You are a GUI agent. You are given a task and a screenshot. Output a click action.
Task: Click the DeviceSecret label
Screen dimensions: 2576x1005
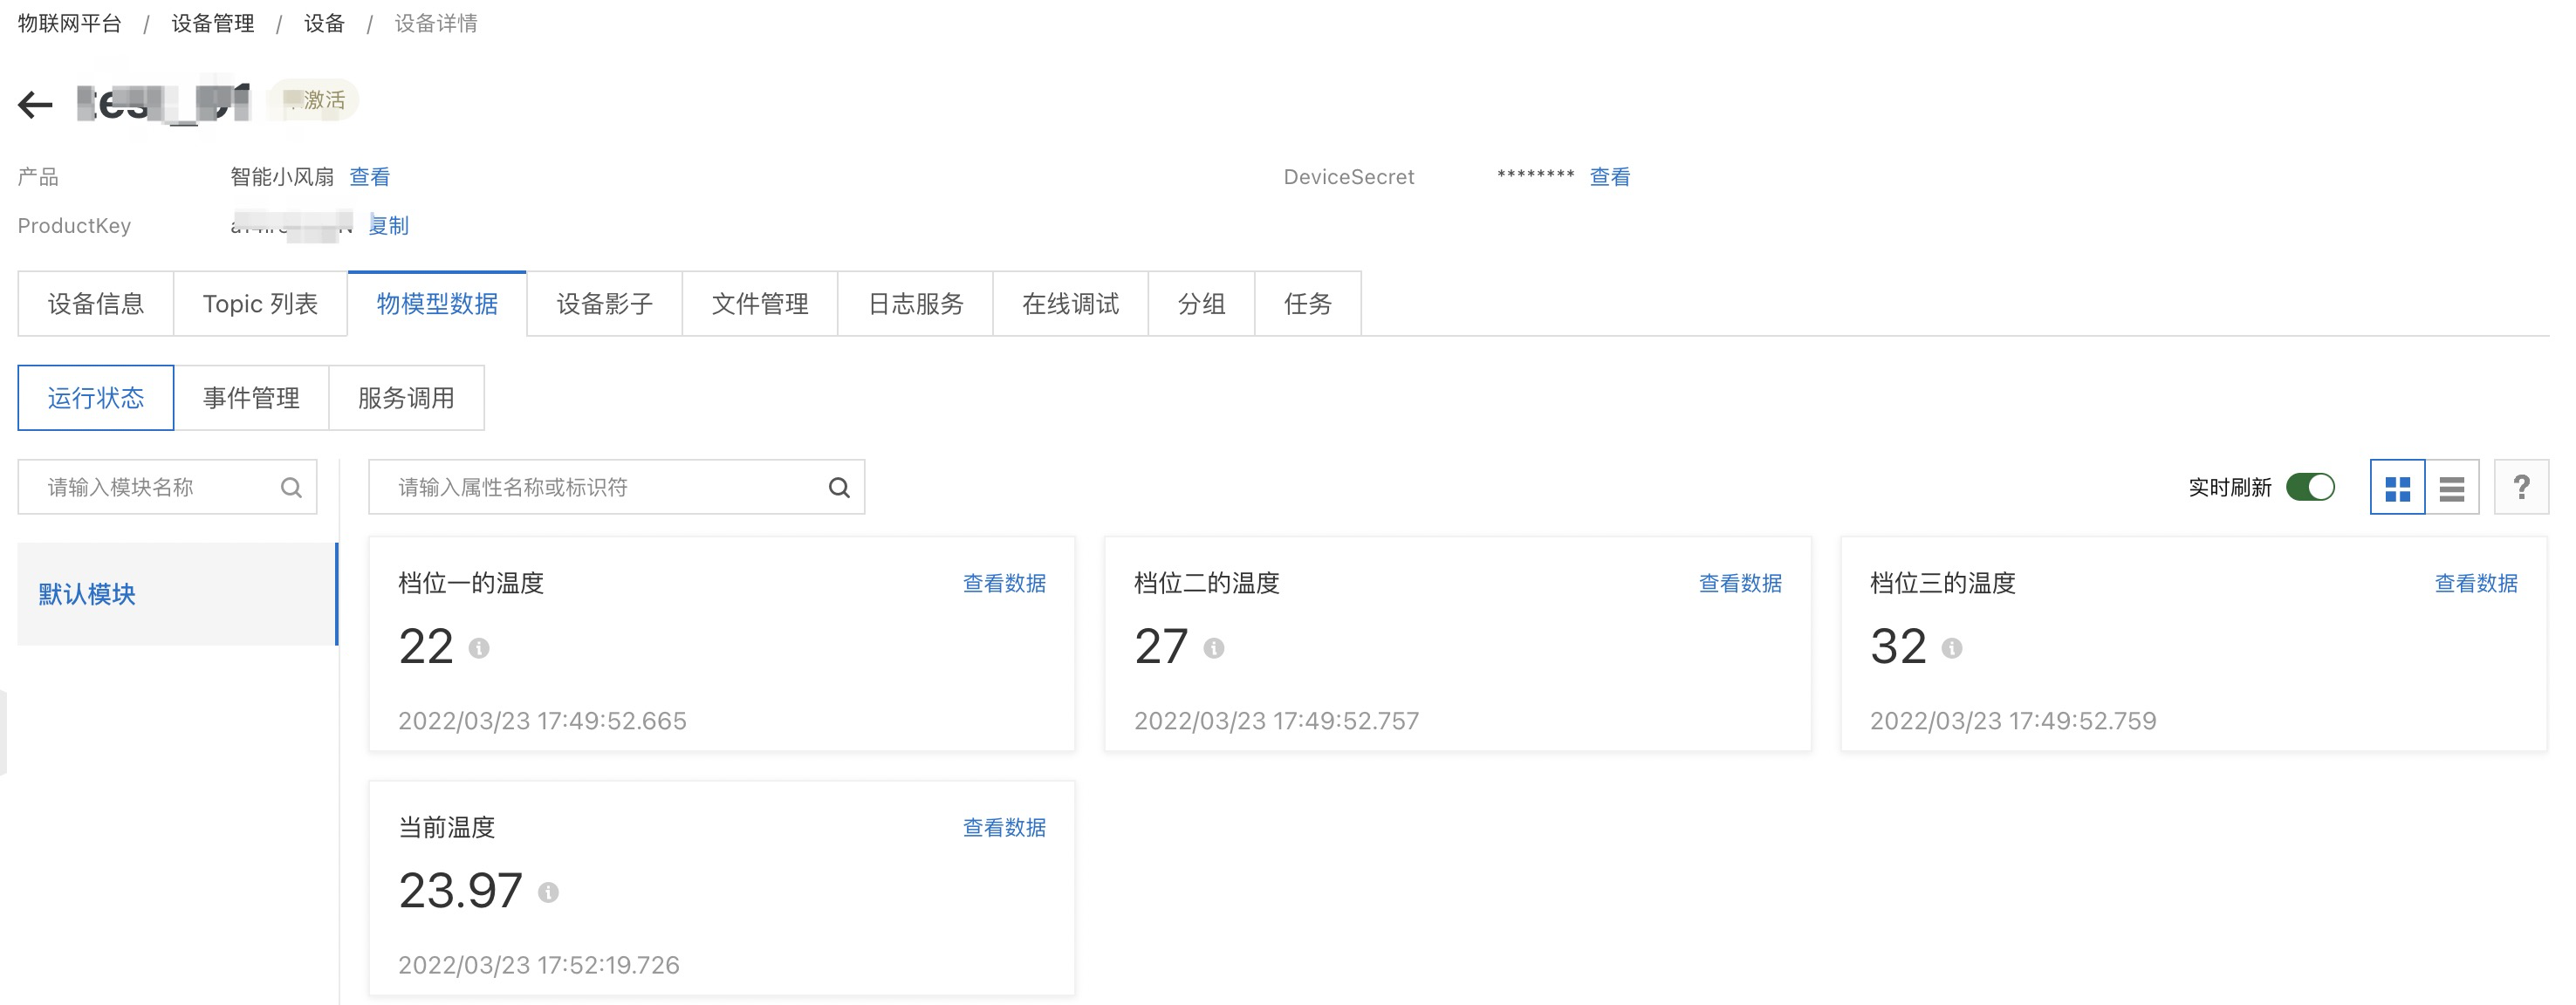point(1349,177)
